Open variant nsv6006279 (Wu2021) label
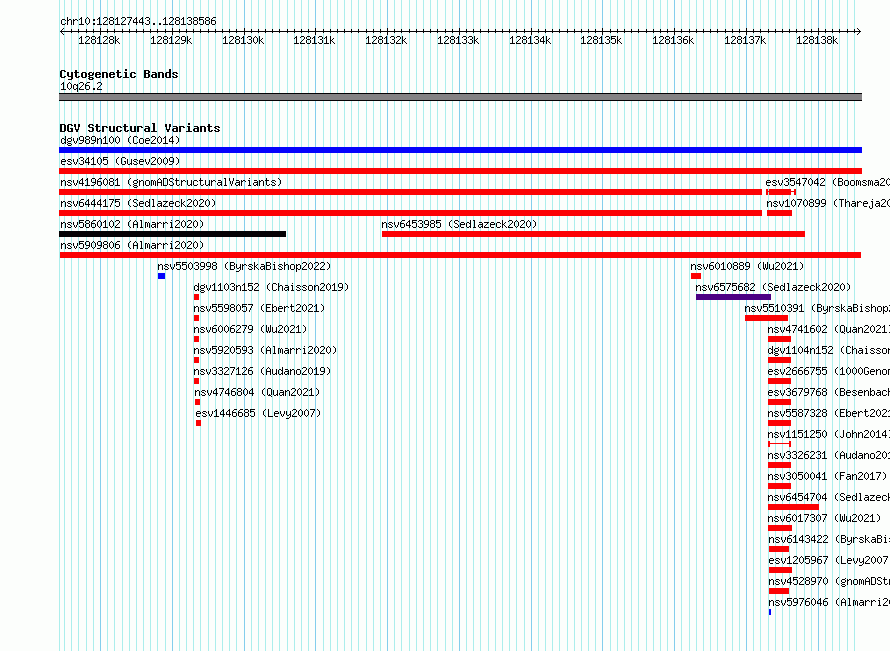This screenshot has width=890, height=651. point(250,329)
